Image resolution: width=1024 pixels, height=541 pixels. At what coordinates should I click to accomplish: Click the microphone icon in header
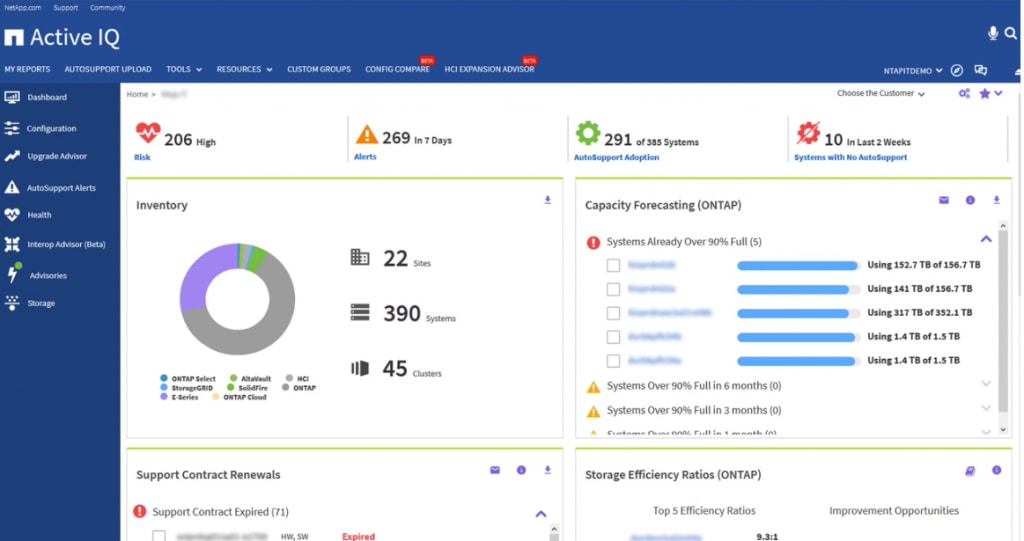[x=993, y=33]
